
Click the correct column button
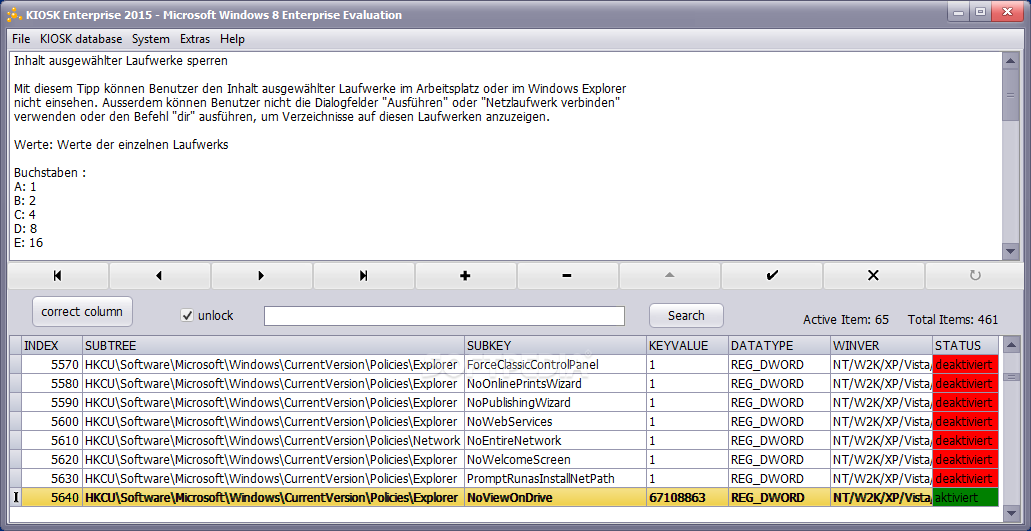pos(82,312)
